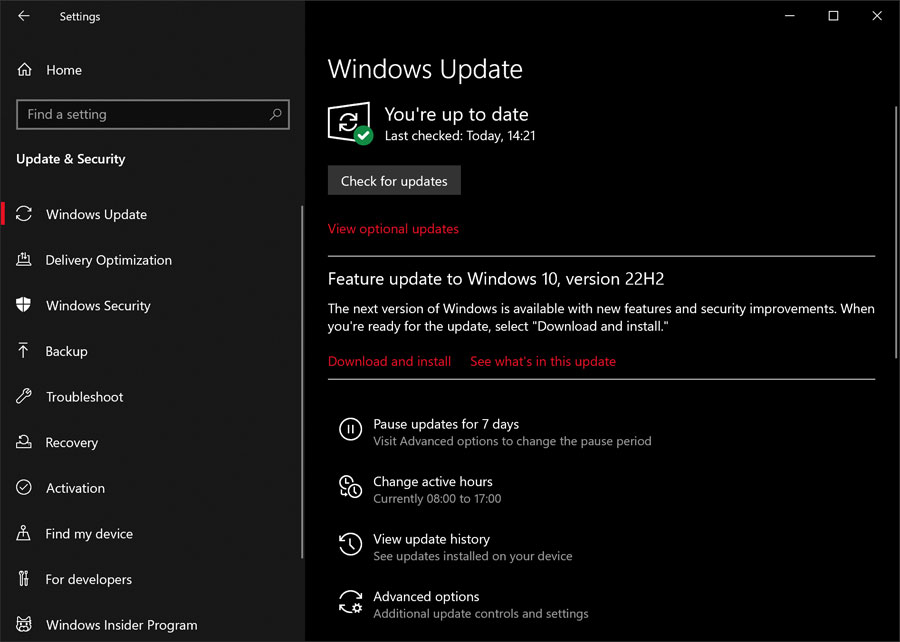The width and height of the screenshot is (900, 642).
Task: Click the Windows Update page heading
Action: pos(425,69)
